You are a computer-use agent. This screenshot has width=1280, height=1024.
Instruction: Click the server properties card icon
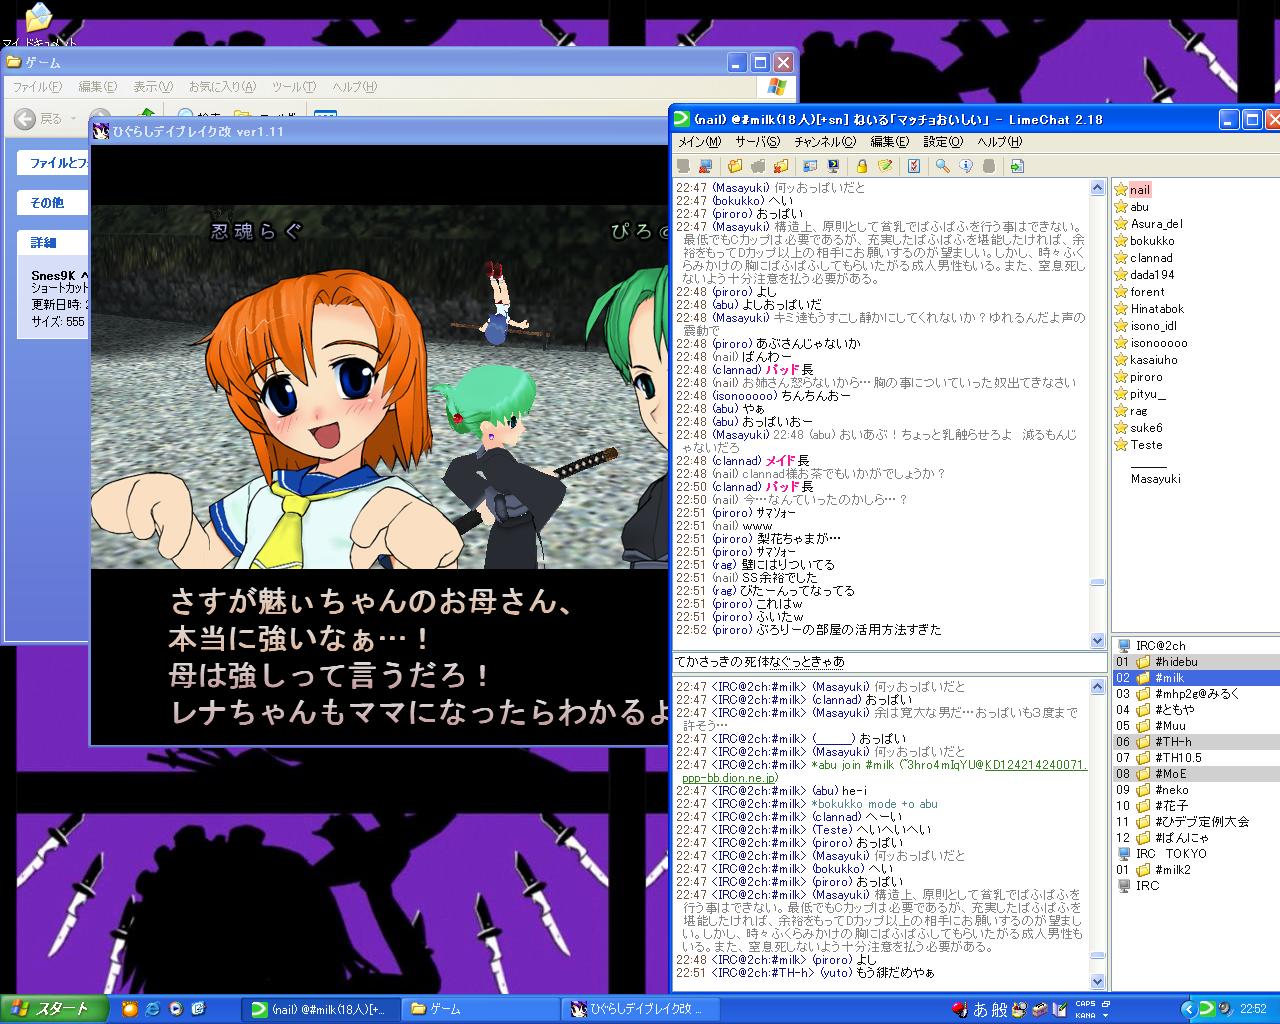pyautogui.click(x=810, y=166)
